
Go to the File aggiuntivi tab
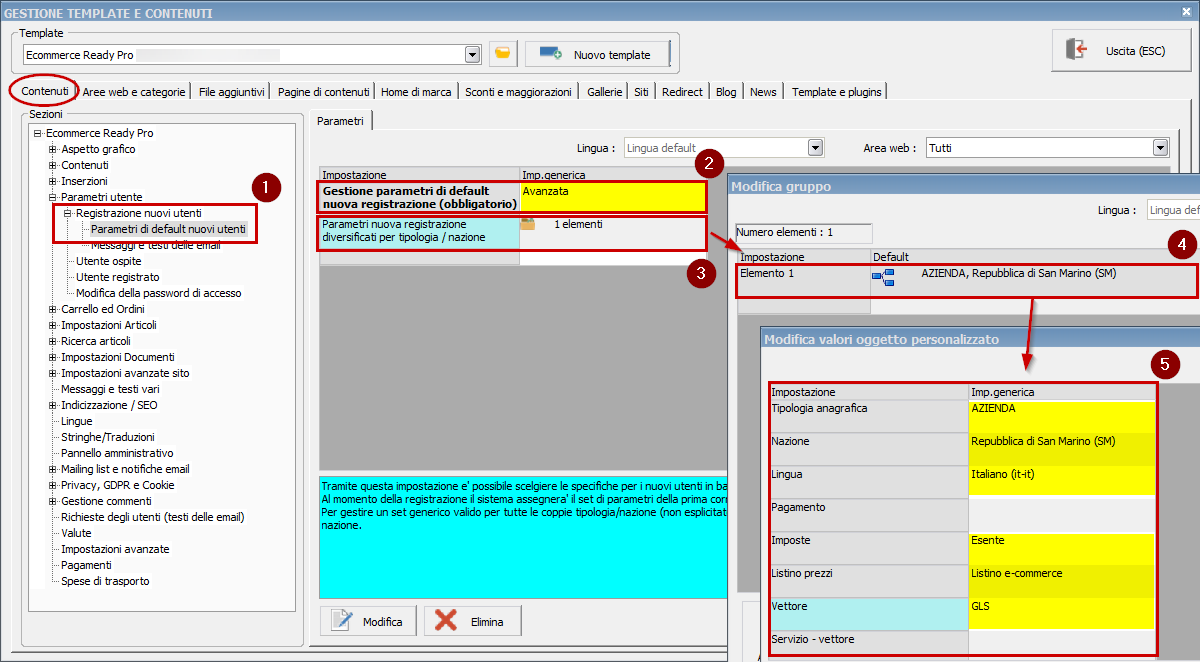[x=231, y=92]
